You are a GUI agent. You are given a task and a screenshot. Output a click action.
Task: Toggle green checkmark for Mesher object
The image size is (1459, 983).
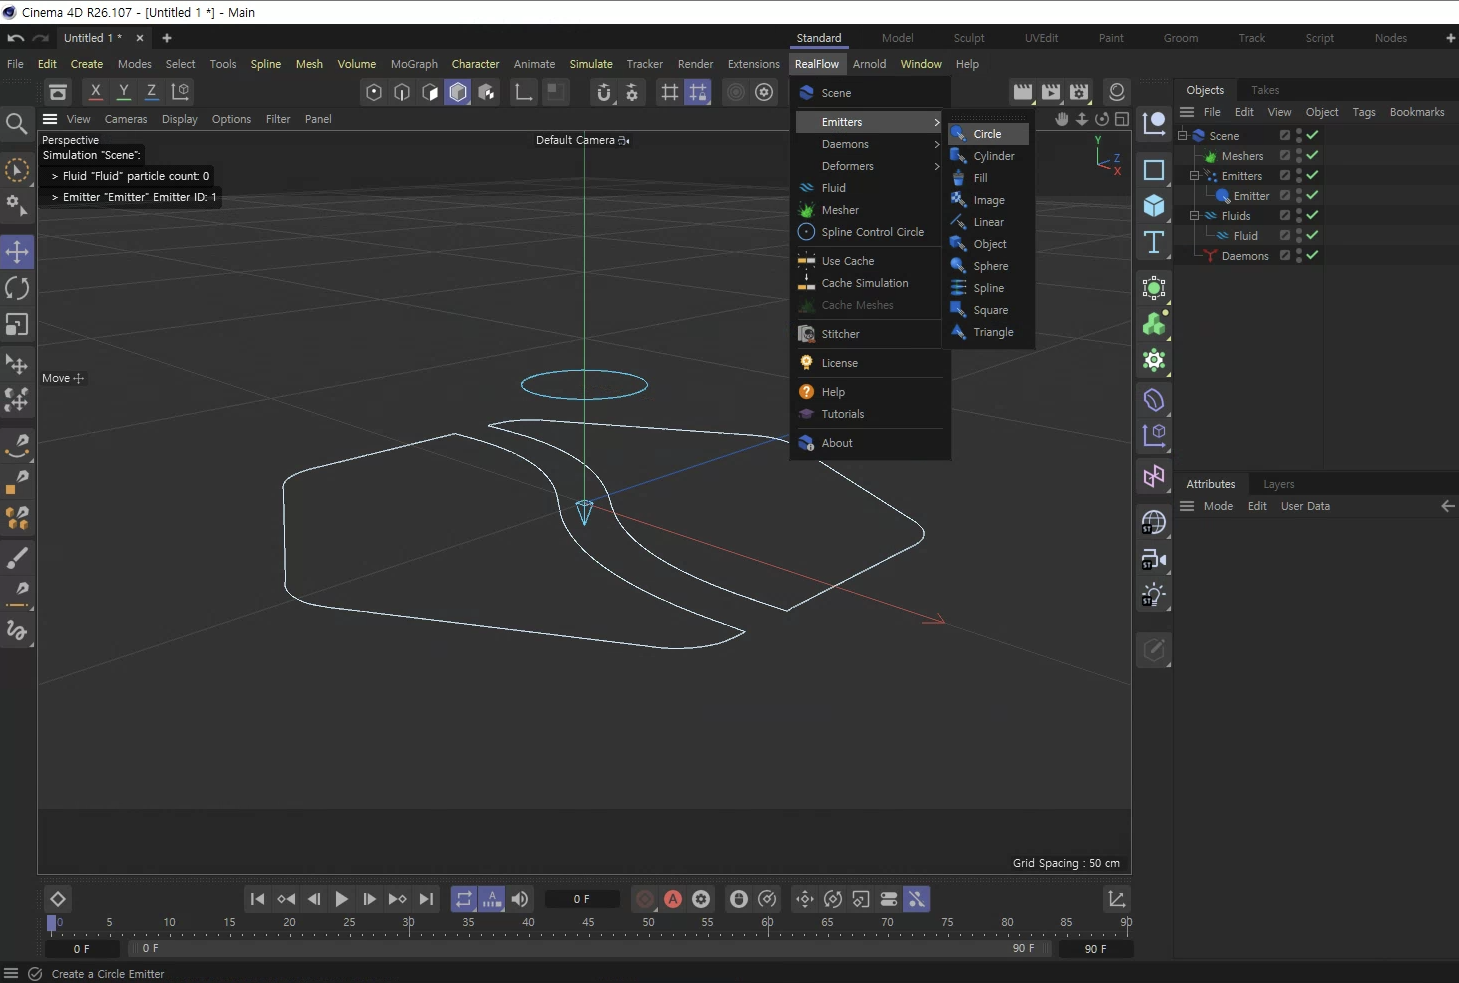(1312, 156)
